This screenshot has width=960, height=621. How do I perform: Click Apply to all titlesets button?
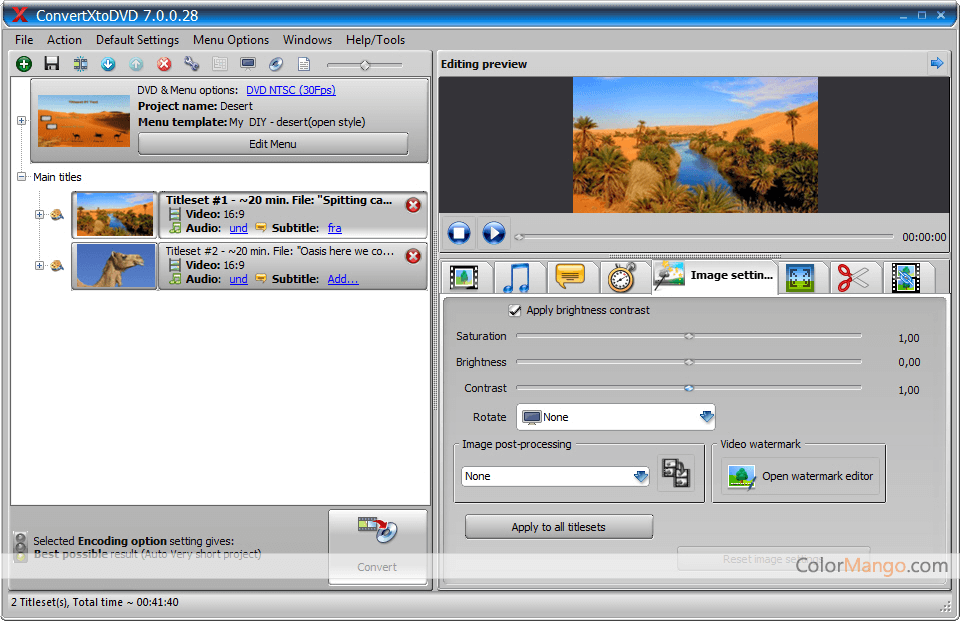coord(558,527)
